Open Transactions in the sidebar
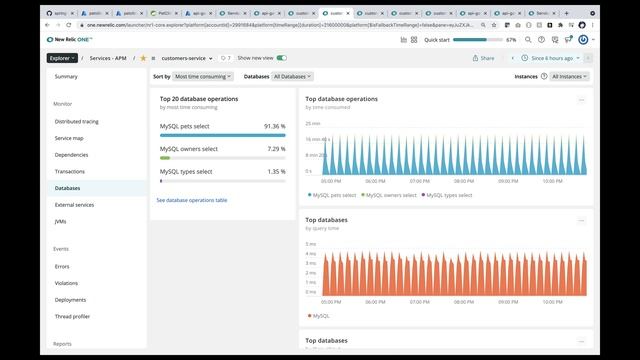 70,171
